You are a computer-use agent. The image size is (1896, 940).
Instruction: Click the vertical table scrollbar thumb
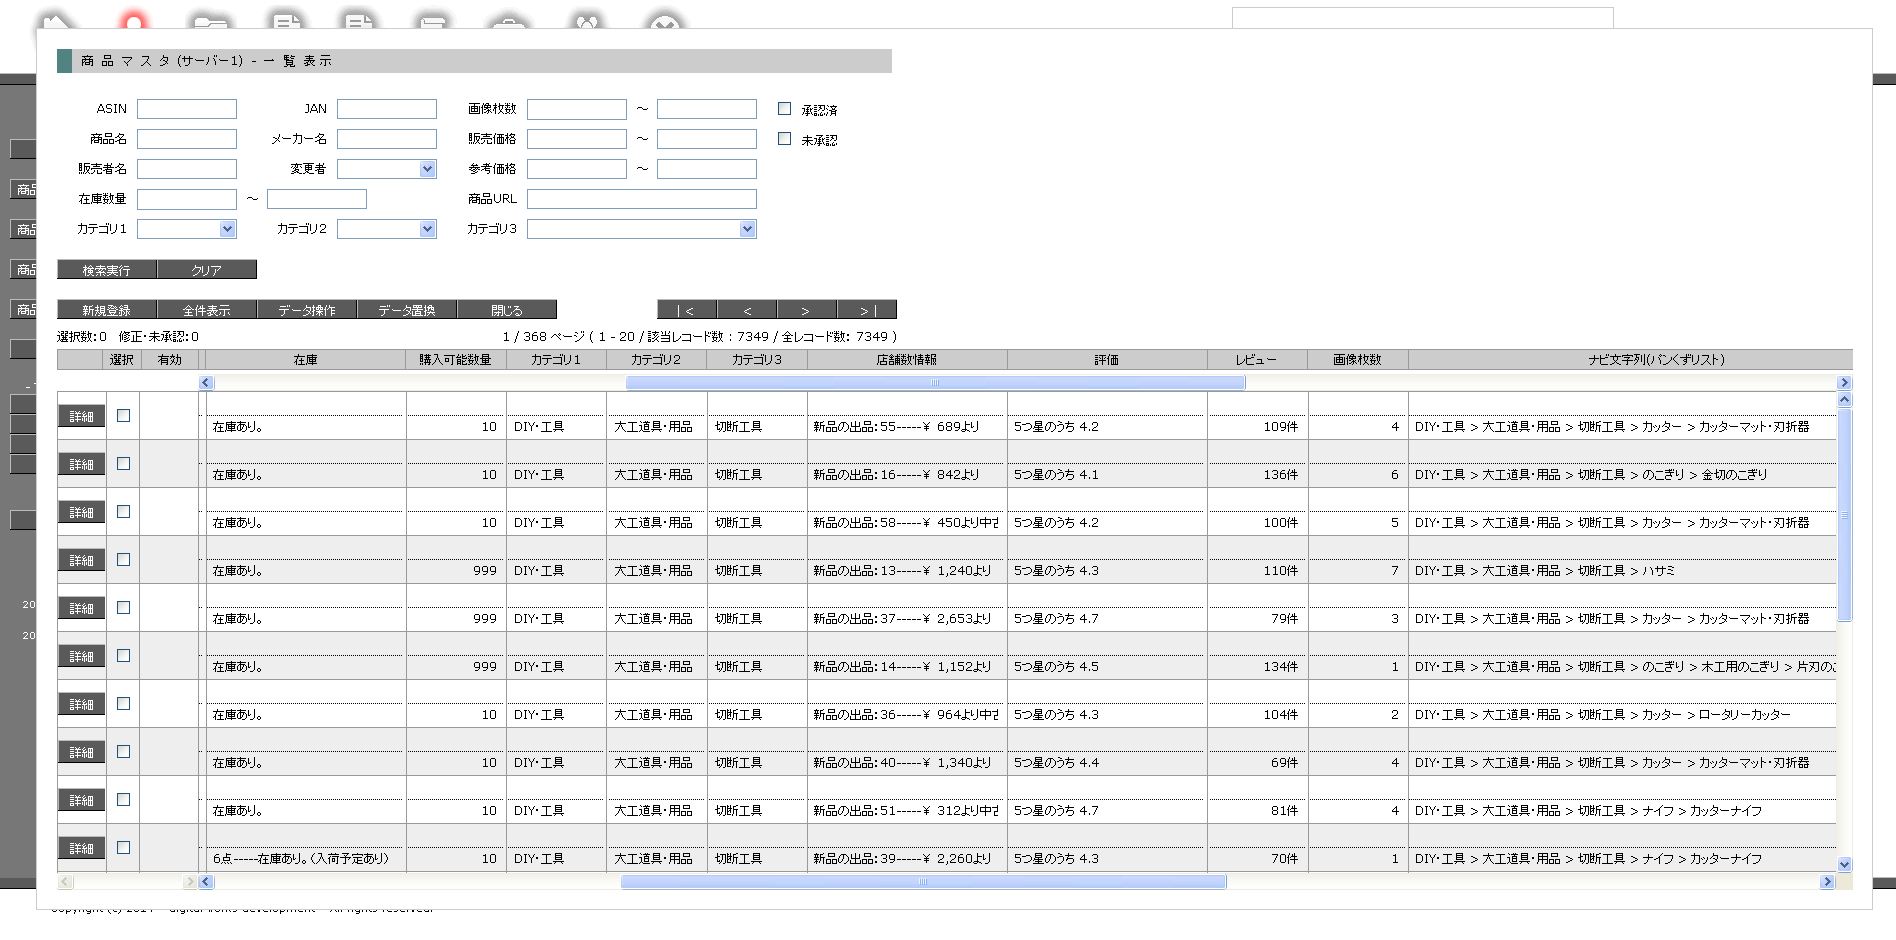coord(1844,515)
